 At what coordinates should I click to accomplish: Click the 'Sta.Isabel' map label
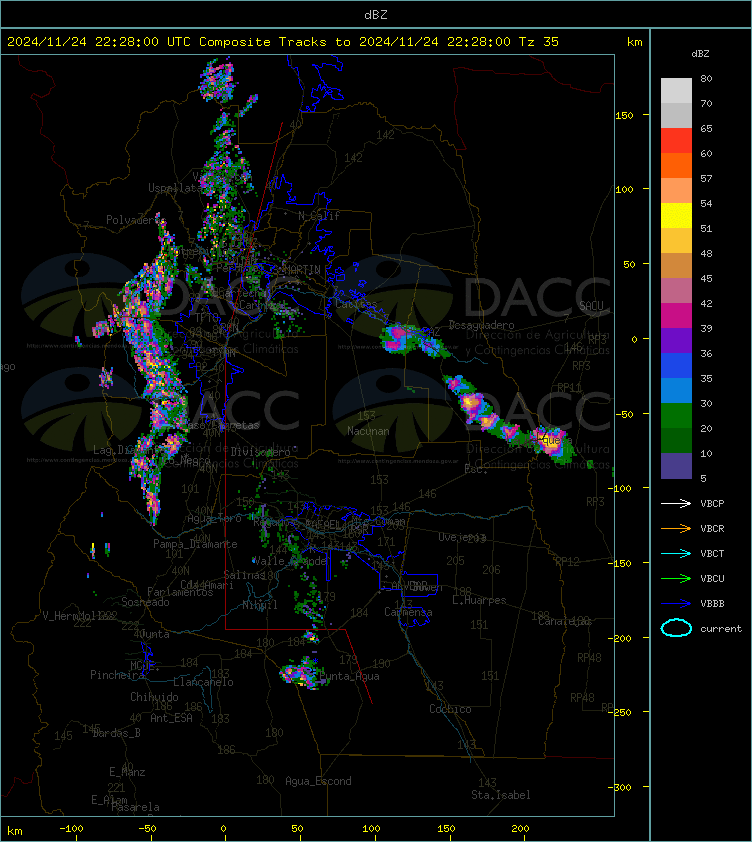pos(501,795)
